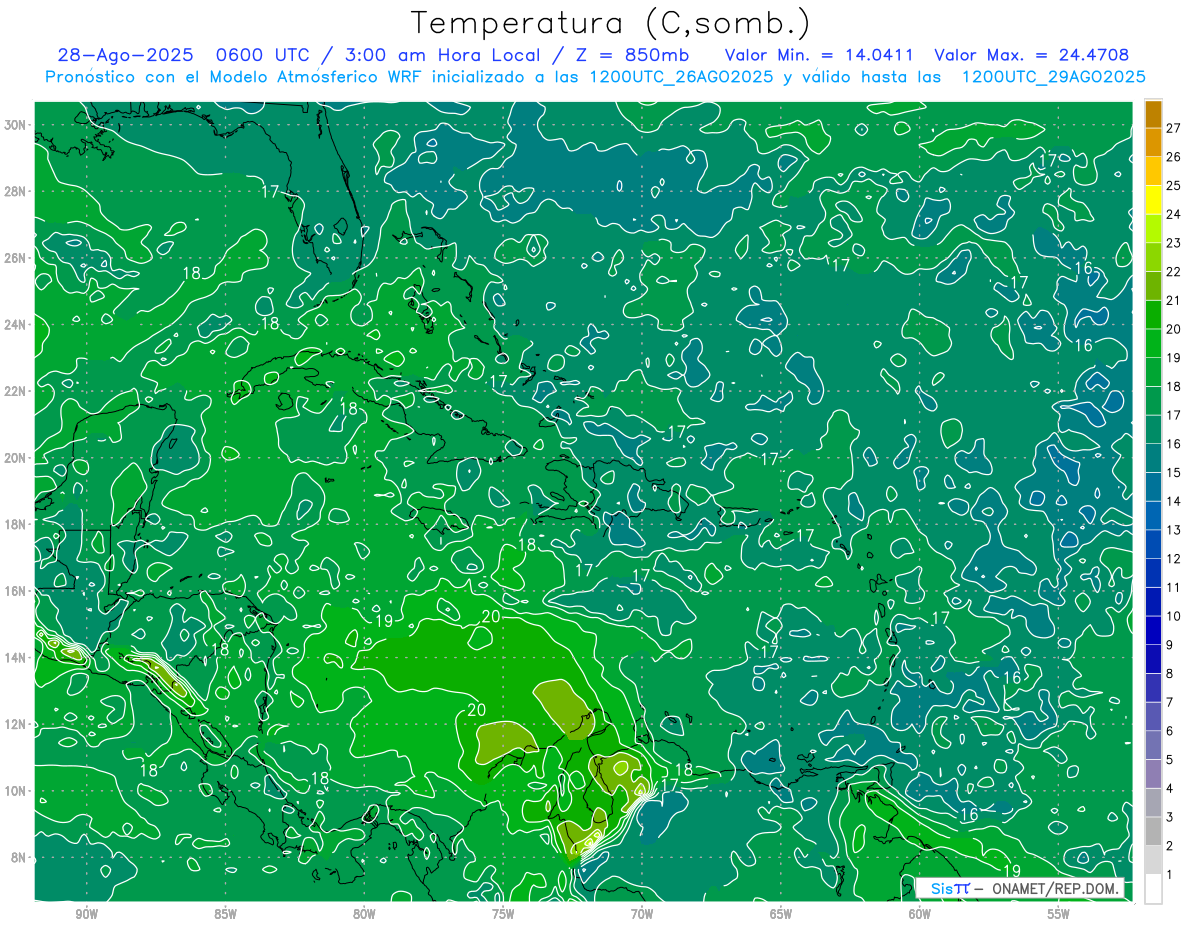The image size is (1200, 927).
Task: Click the '75W' longitude axis label
Action: click(x=503, y=914)
